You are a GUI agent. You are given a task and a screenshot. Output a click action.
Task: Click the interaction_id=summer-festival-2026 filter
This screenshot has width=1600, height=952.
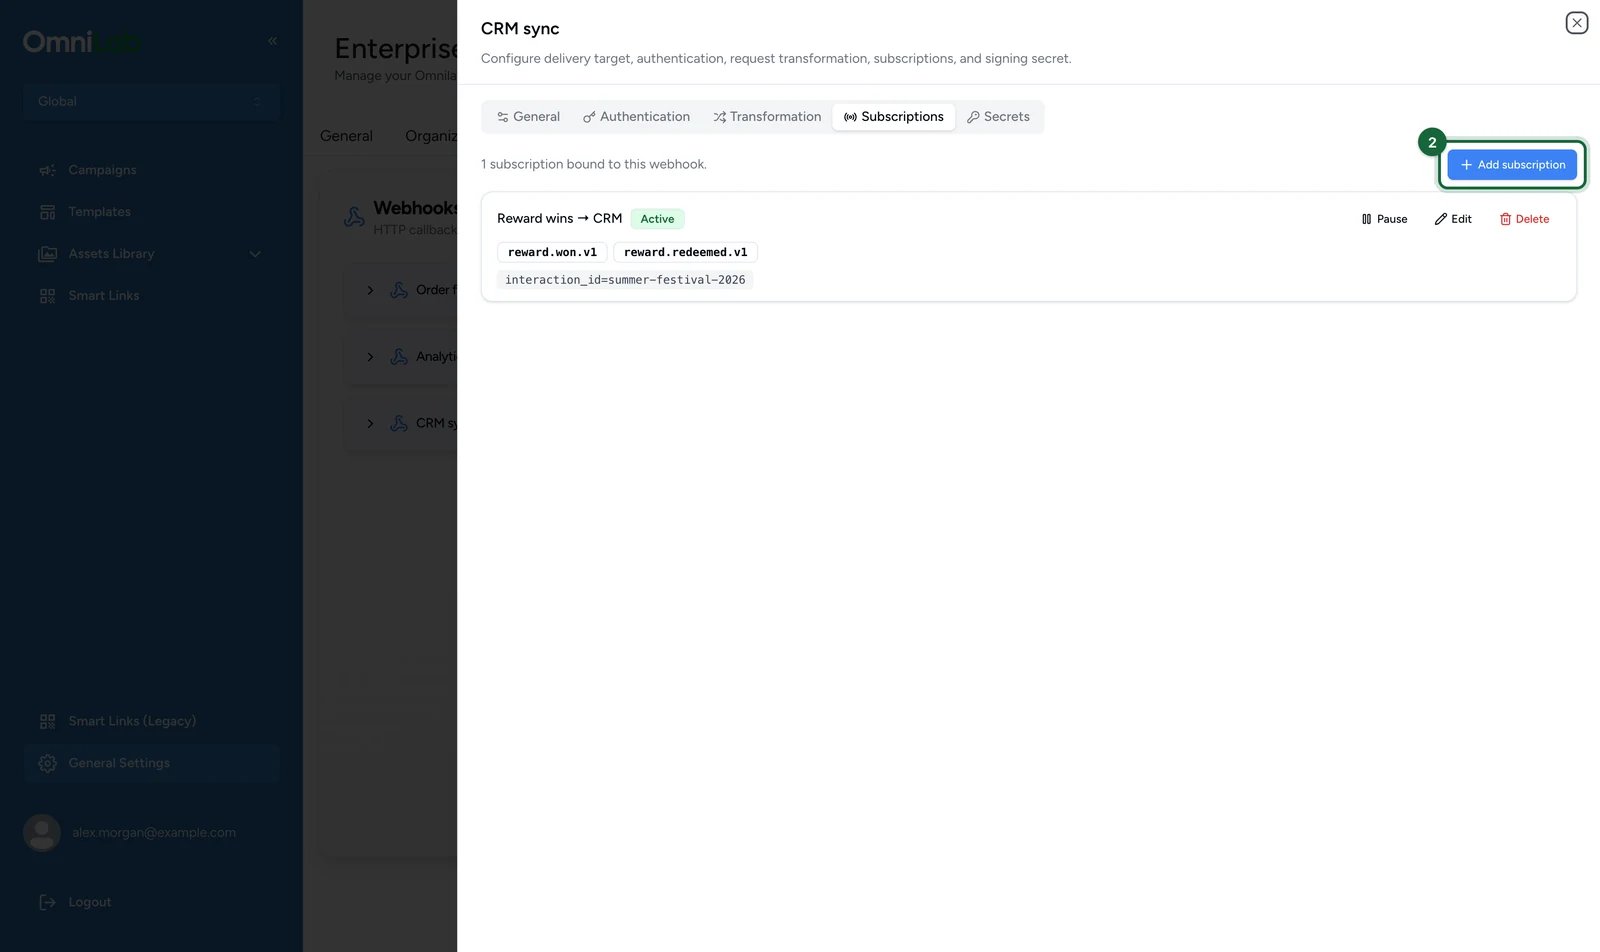pos(625,280)
